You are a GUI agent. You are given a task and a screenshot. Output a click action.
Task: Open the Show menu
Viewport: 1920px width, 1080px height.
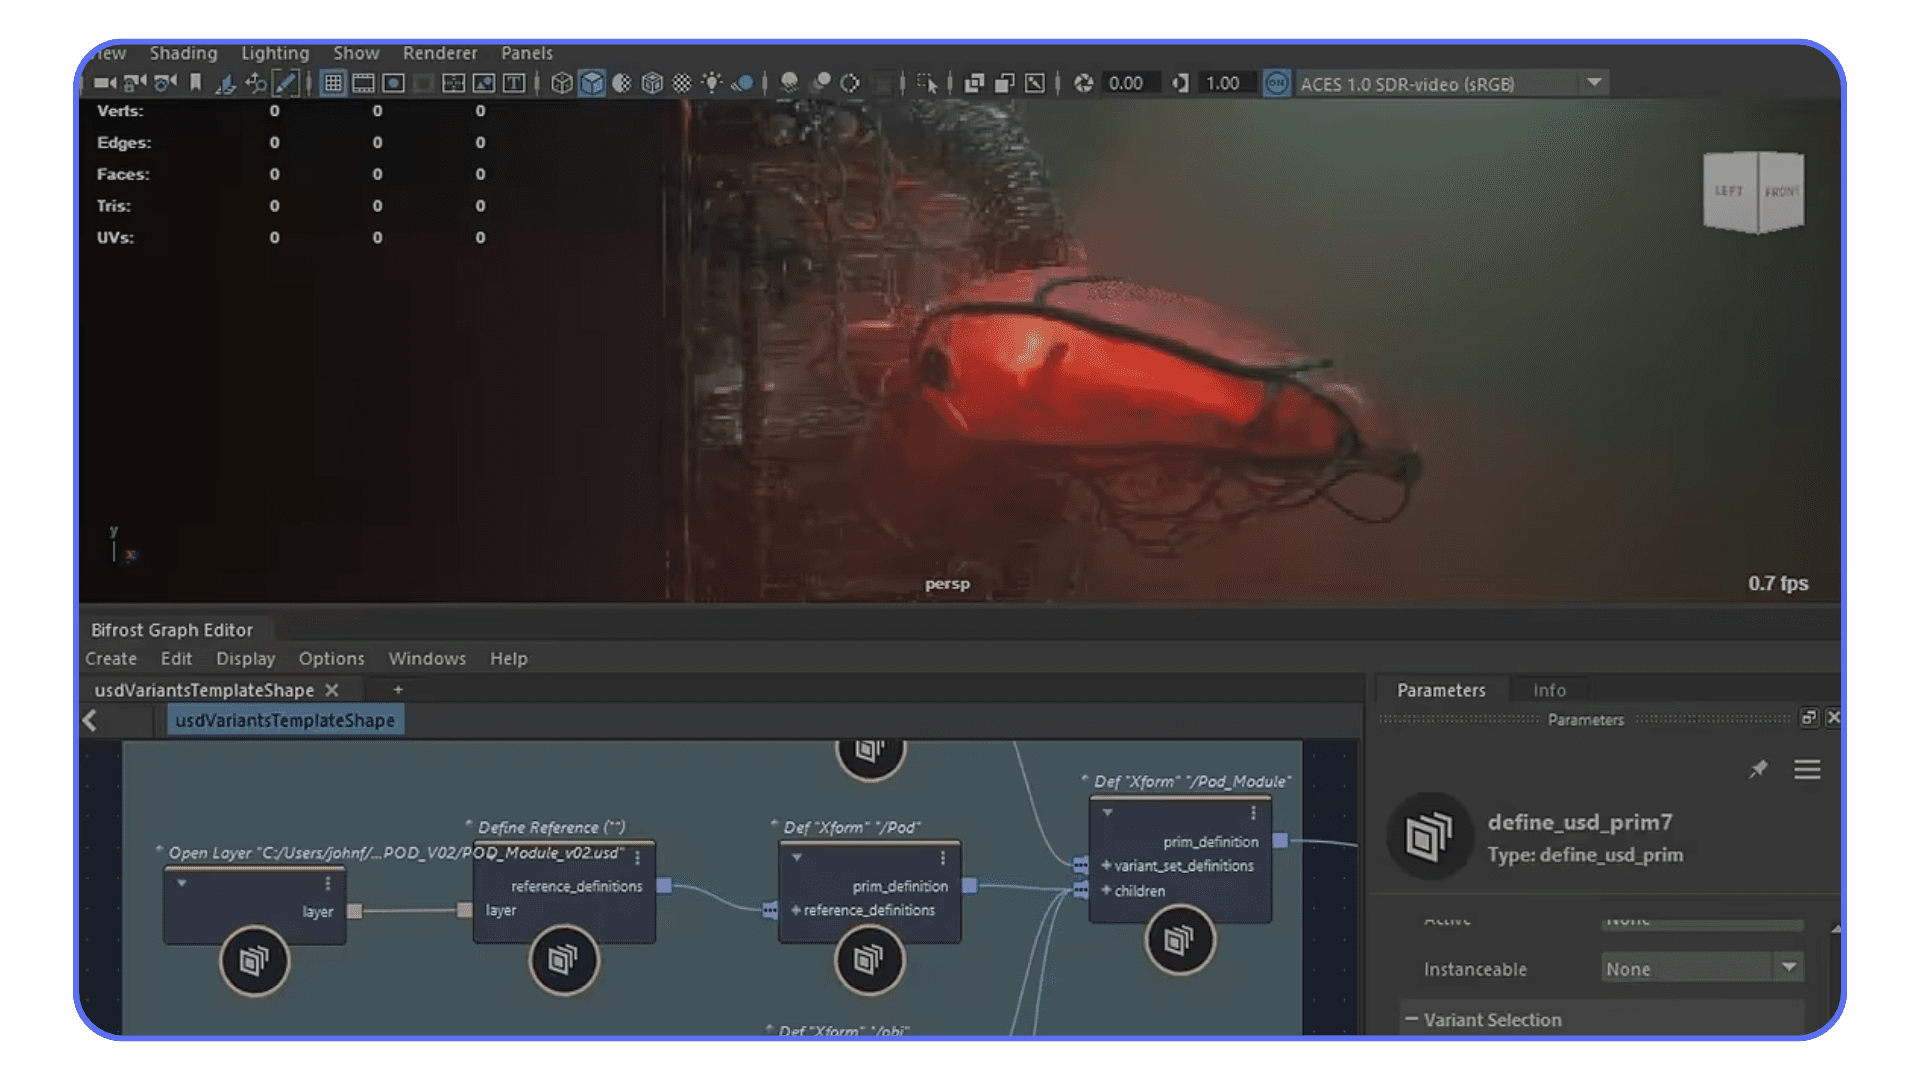(356, 53)
